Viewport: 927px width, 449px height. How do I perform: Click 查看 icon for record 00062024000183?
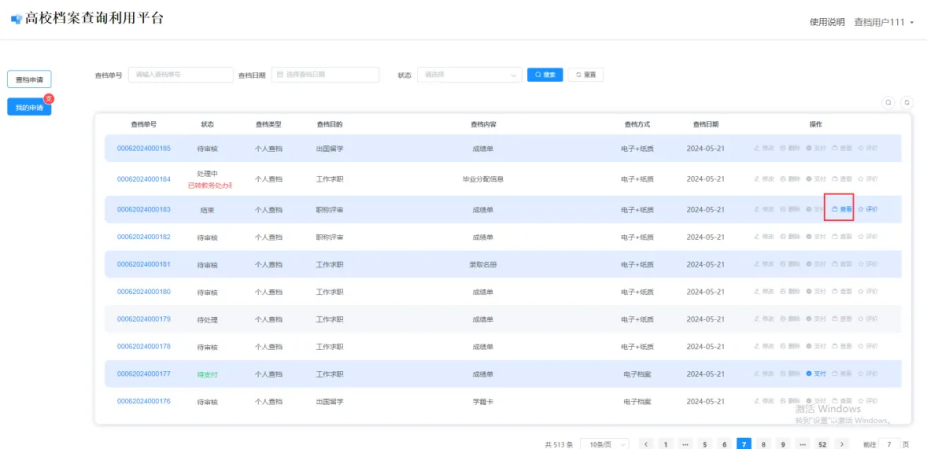click(x=841, y=209)
